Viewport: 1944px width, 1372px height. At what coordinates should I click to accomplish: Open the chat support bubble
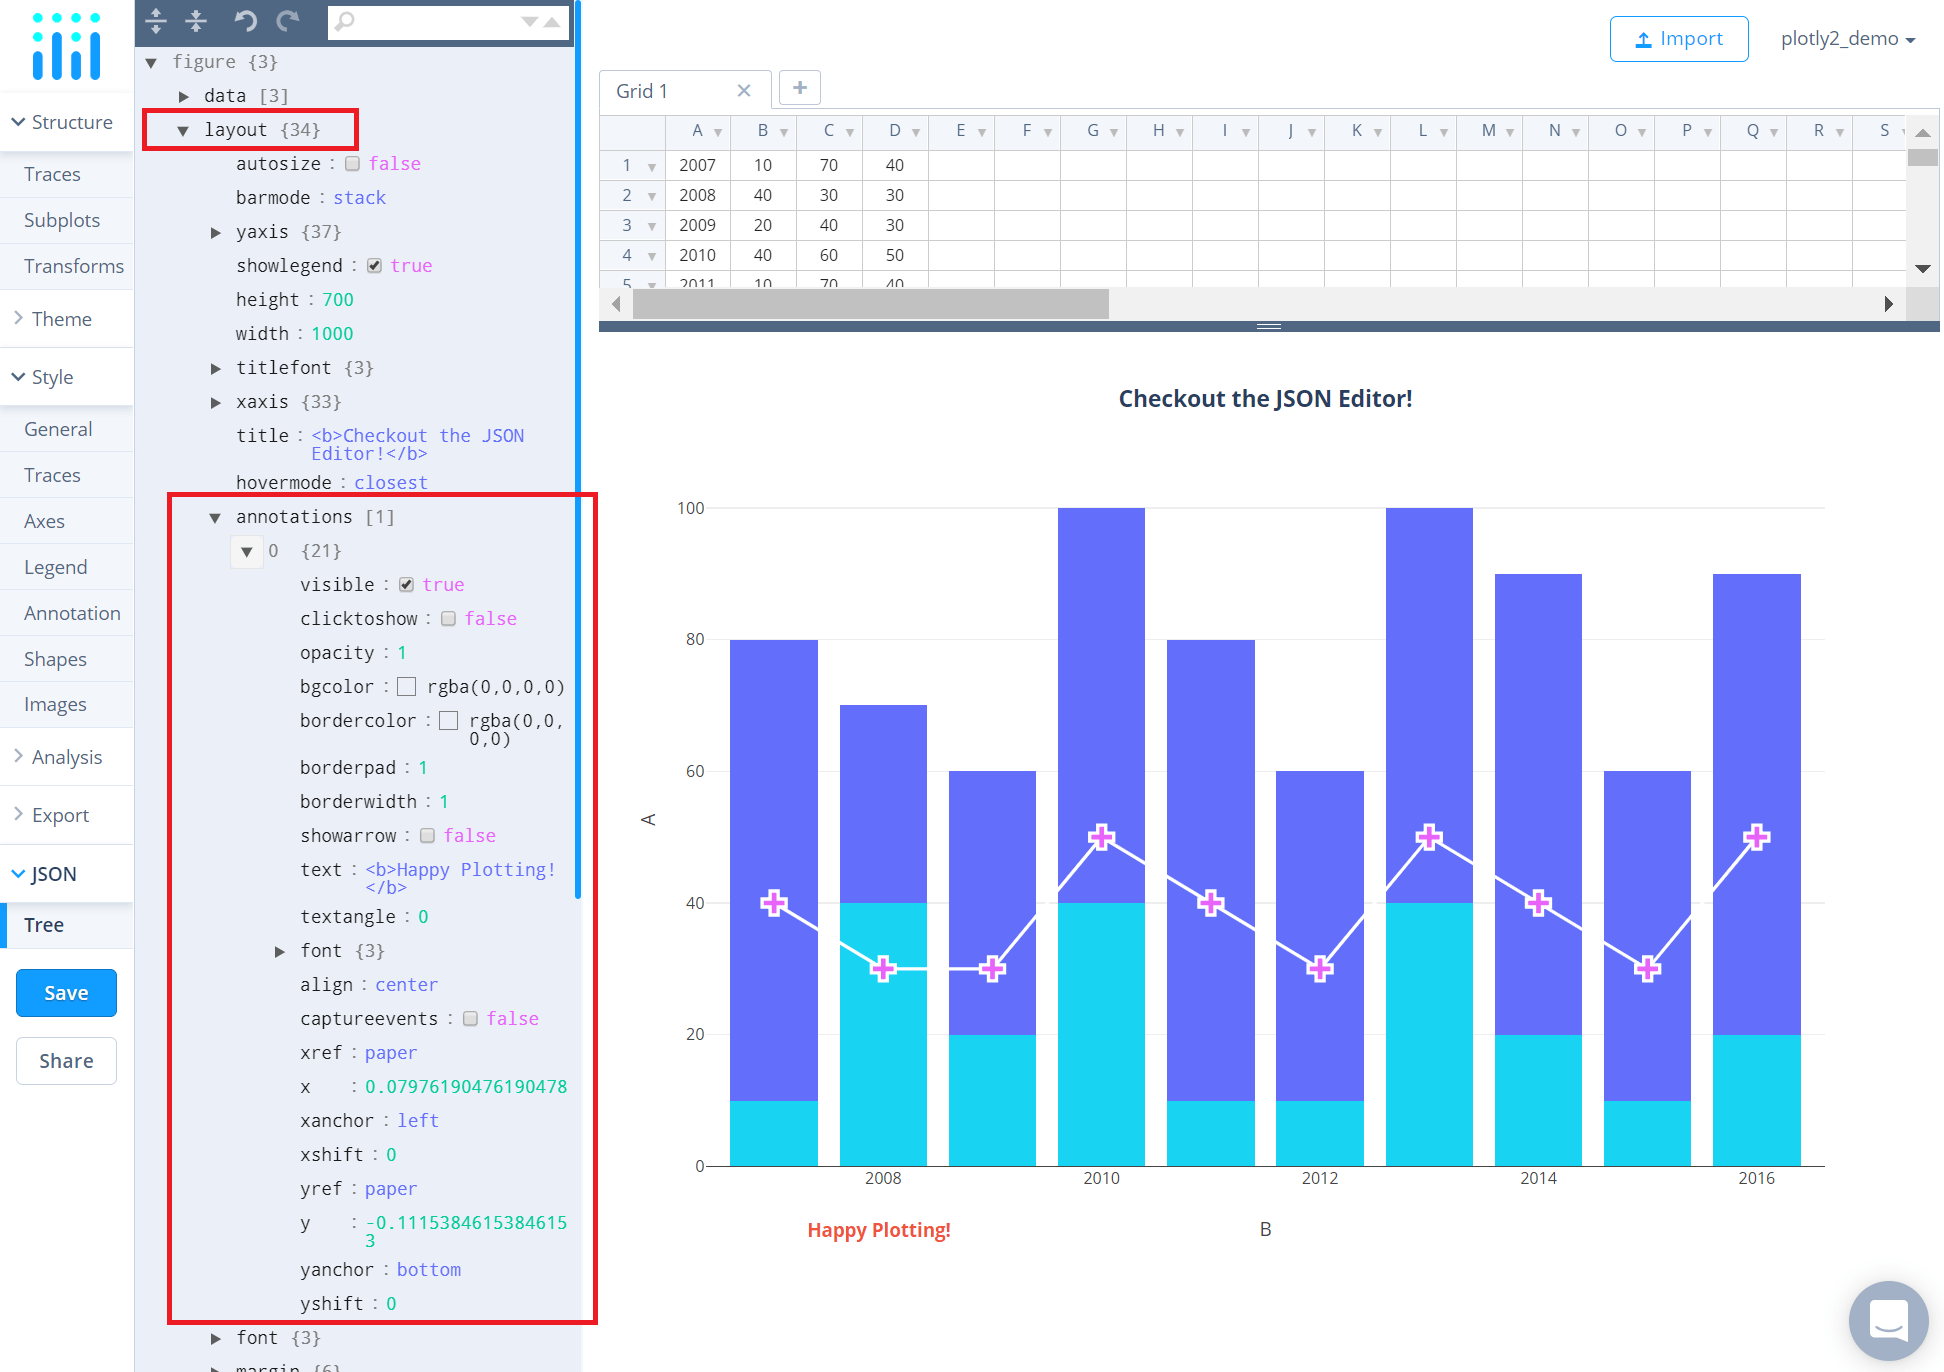pyautogui.click(x=1888, y=1320)
